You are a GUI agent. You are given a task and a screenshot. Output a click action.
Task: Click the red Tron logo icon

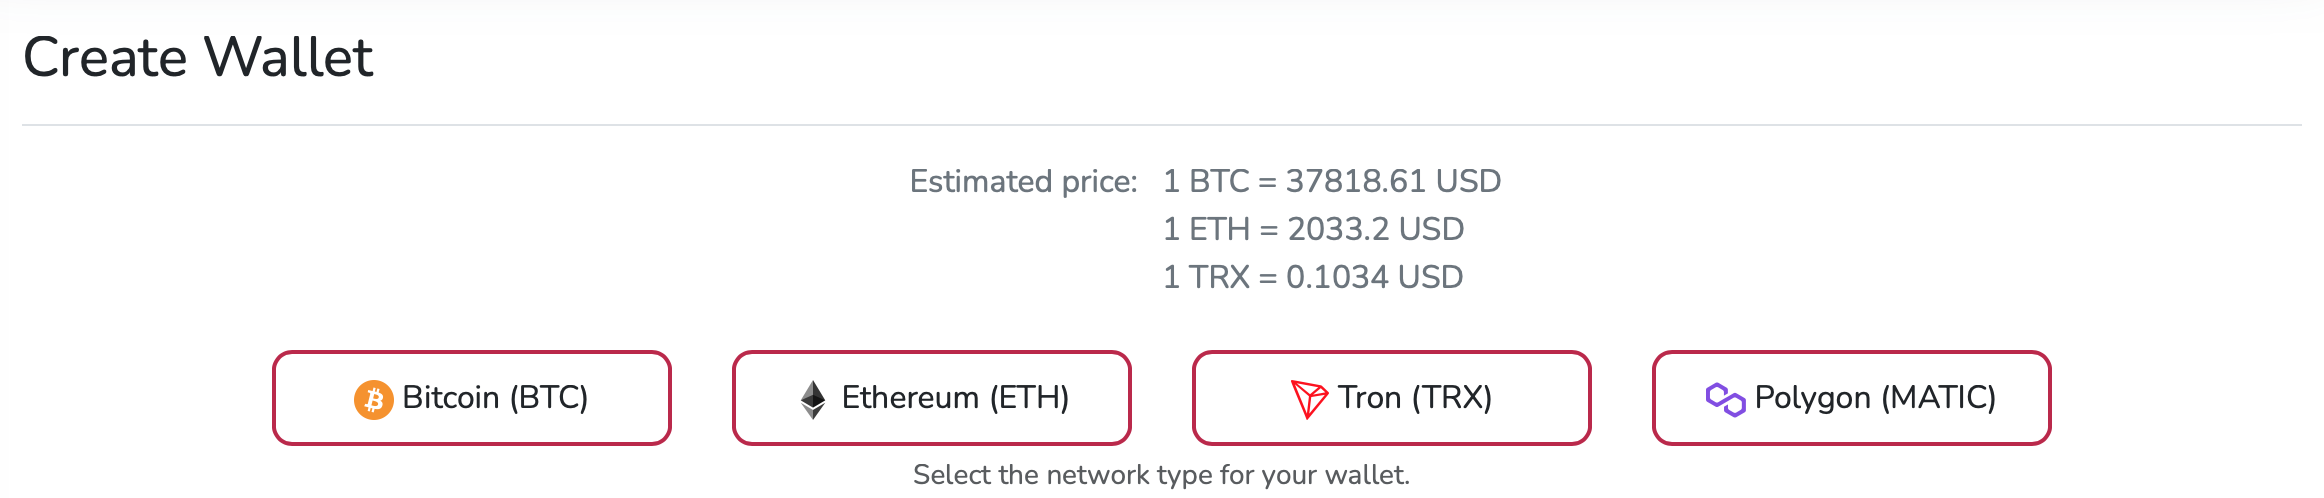coord(1309,399)
